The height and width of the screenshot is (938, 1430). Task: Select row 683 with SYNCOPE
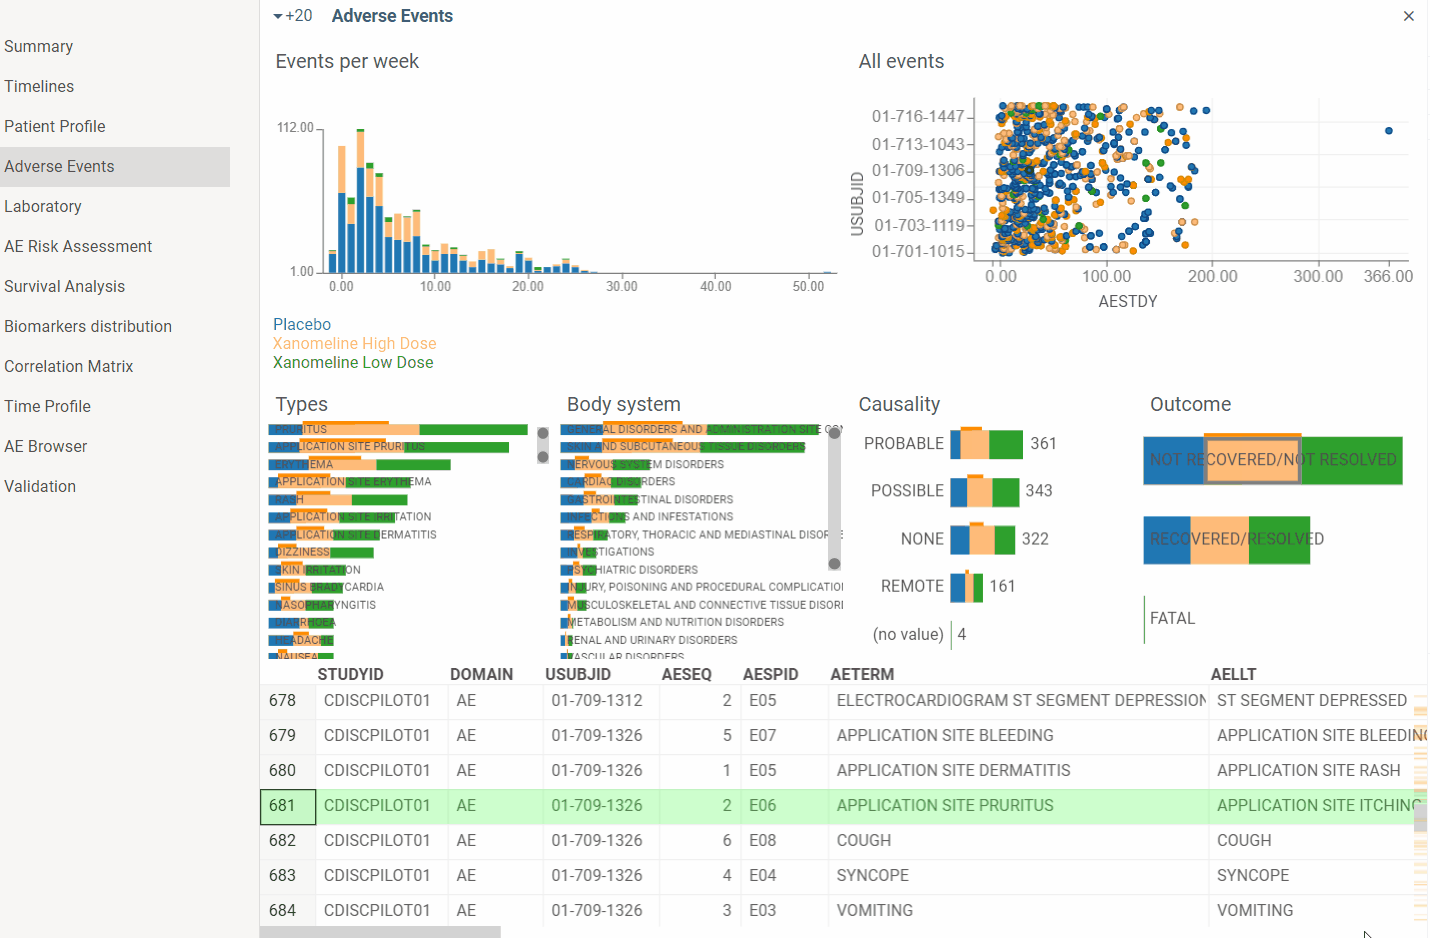point(843,875)
